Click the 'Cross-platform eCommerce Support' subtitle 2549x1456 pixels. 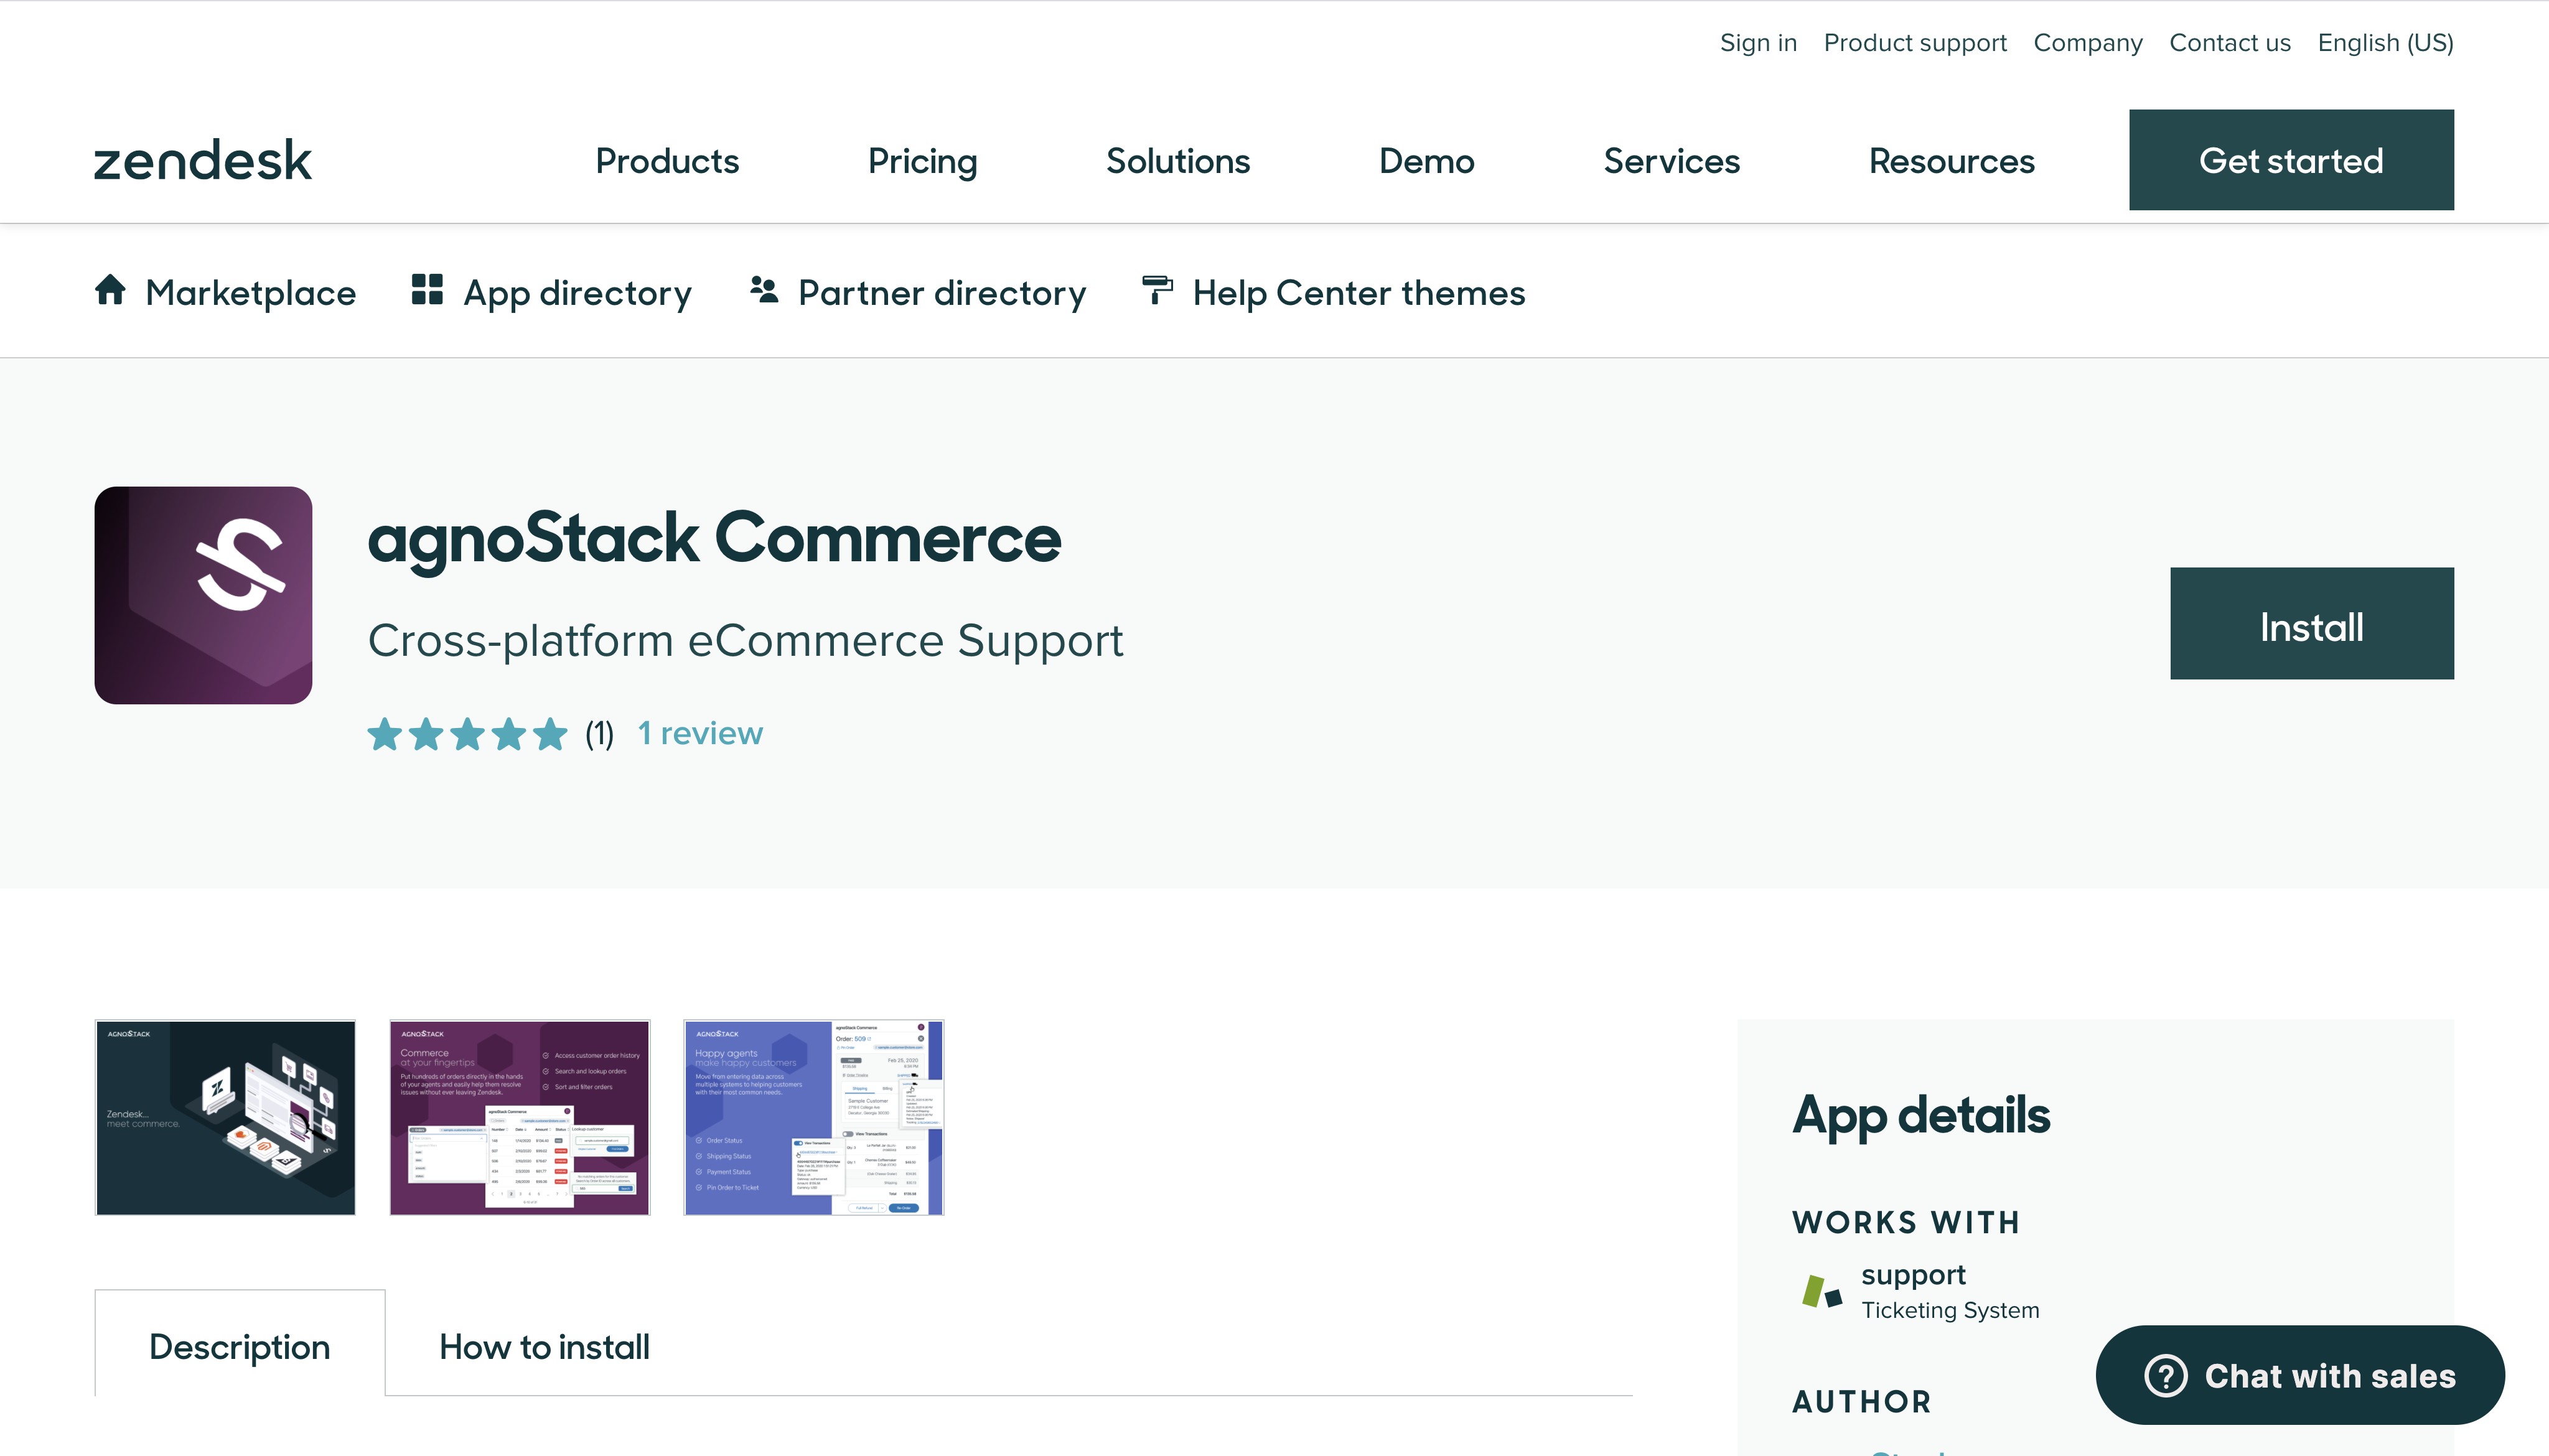745,641
